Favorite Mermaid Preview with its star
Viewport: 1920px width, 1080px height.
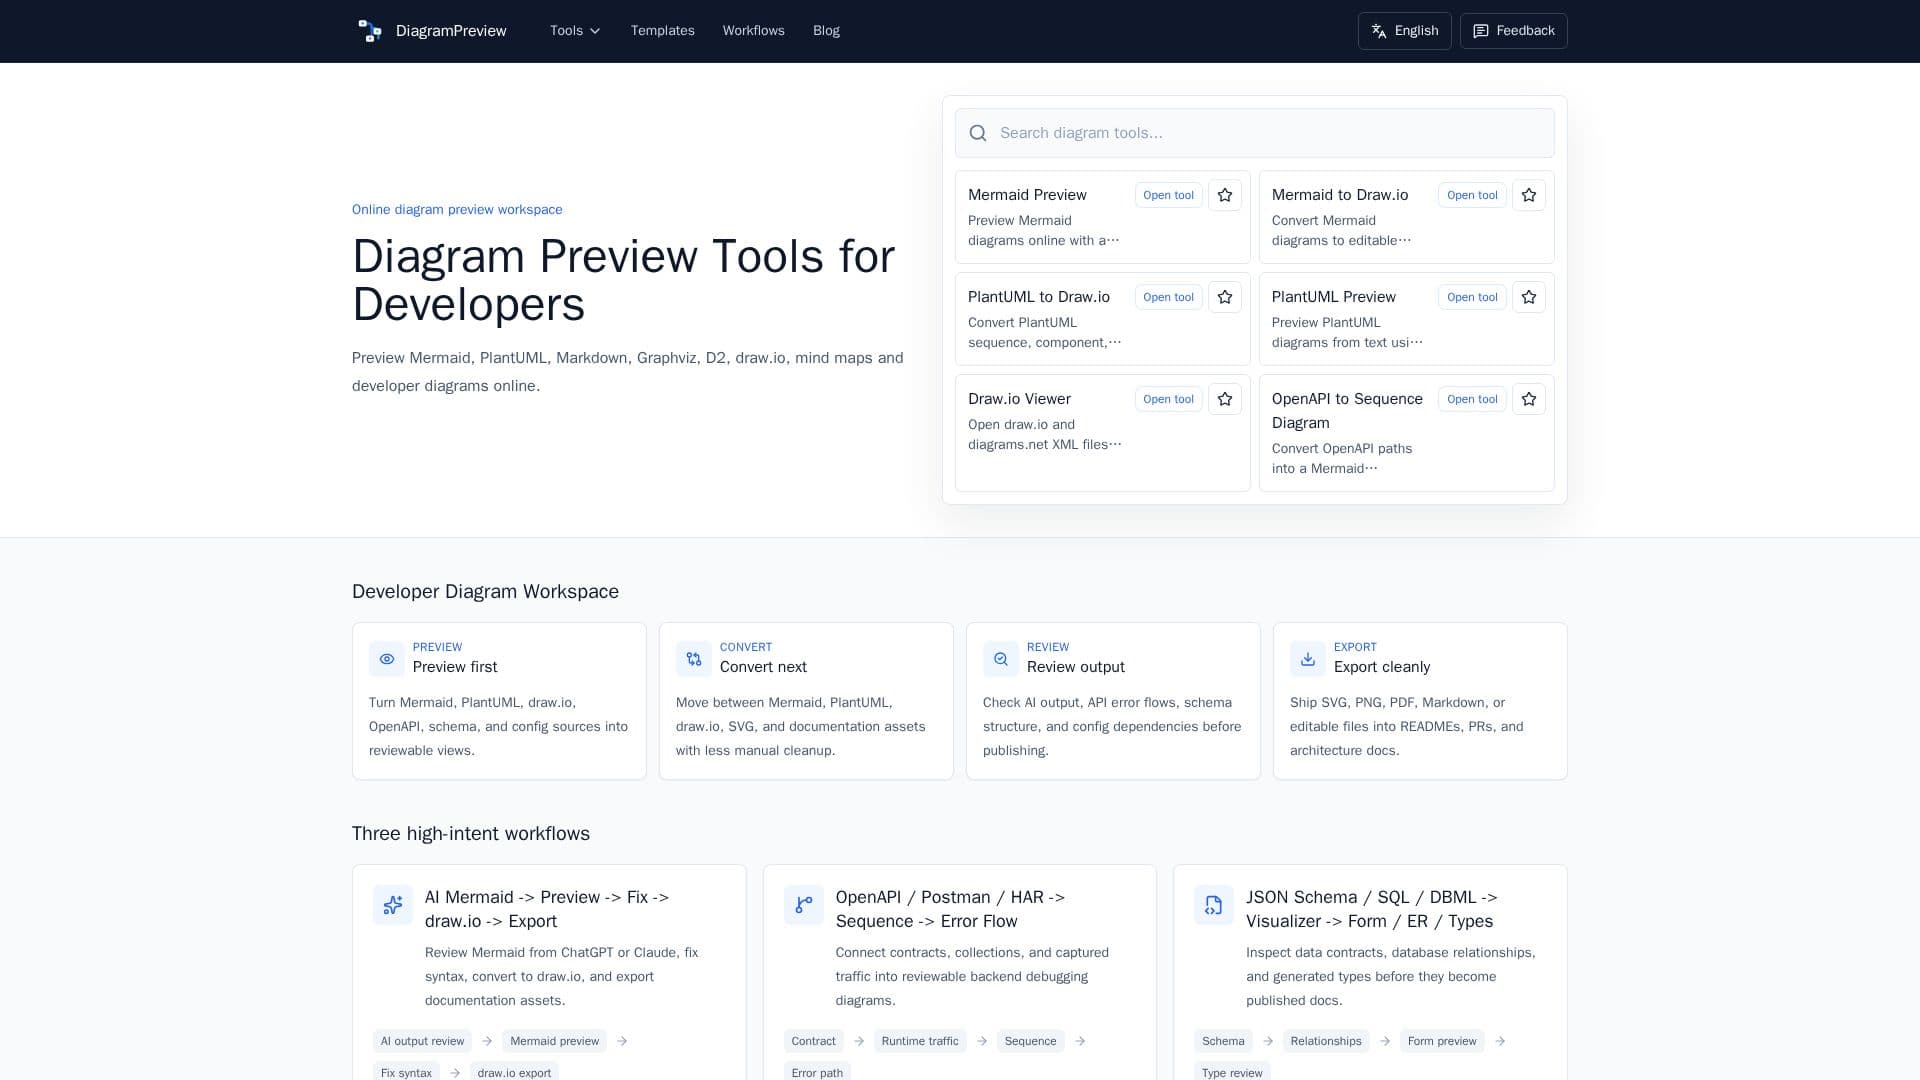pyautogui.click(x=1225, y=195)
